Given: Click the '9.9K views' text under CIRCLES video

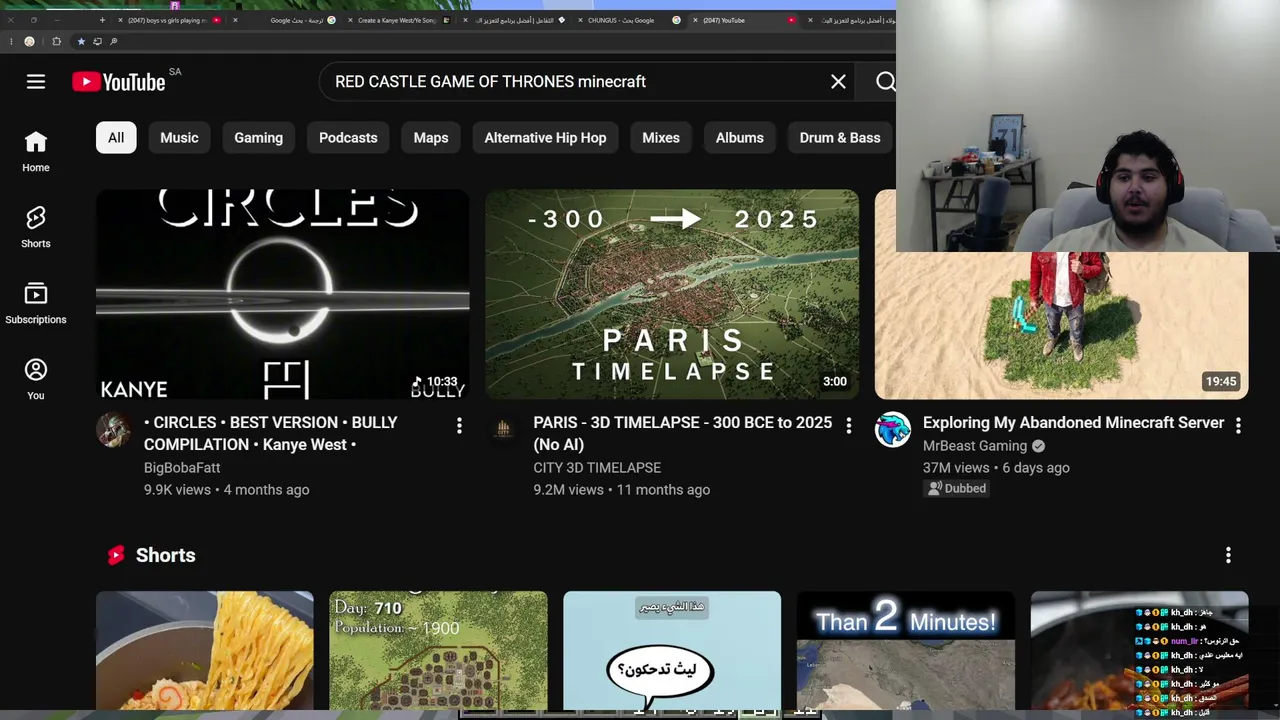Looking at the screenshot, I should [x=177, y=490].
